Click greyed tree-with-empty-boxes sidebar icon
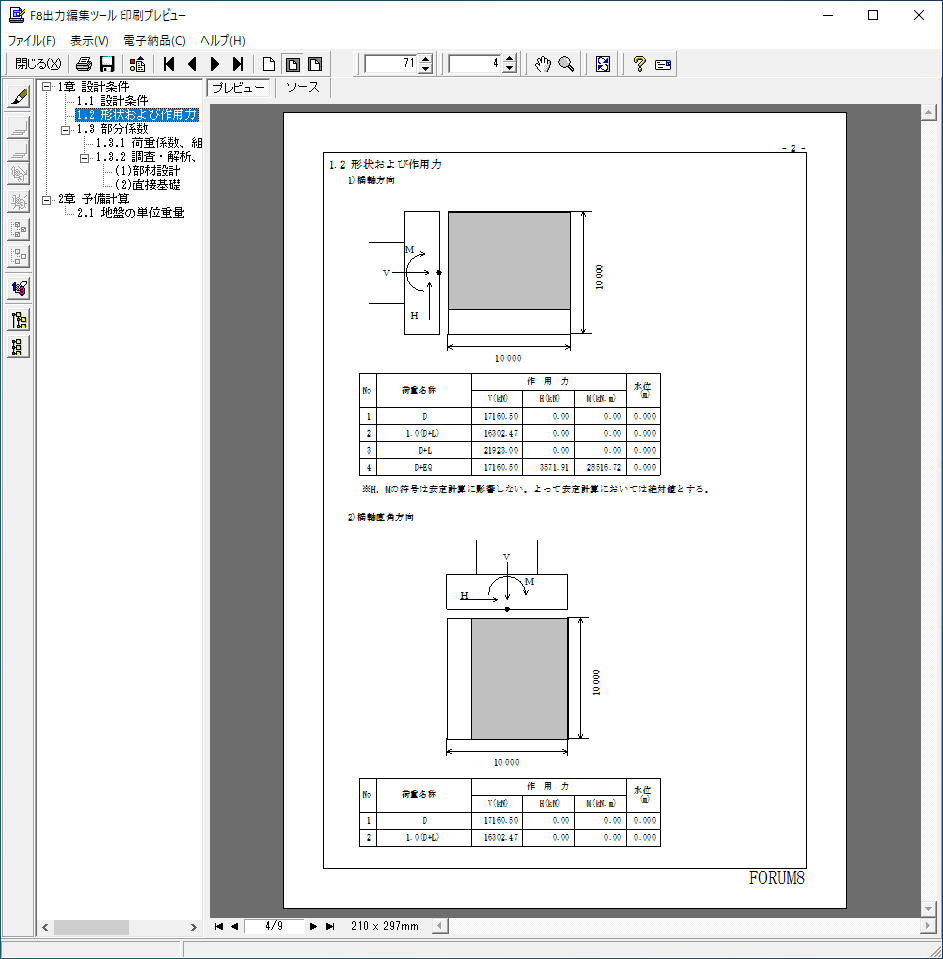Image resolution: width=943 pixels, height=959 pixels. pos(19,256)
